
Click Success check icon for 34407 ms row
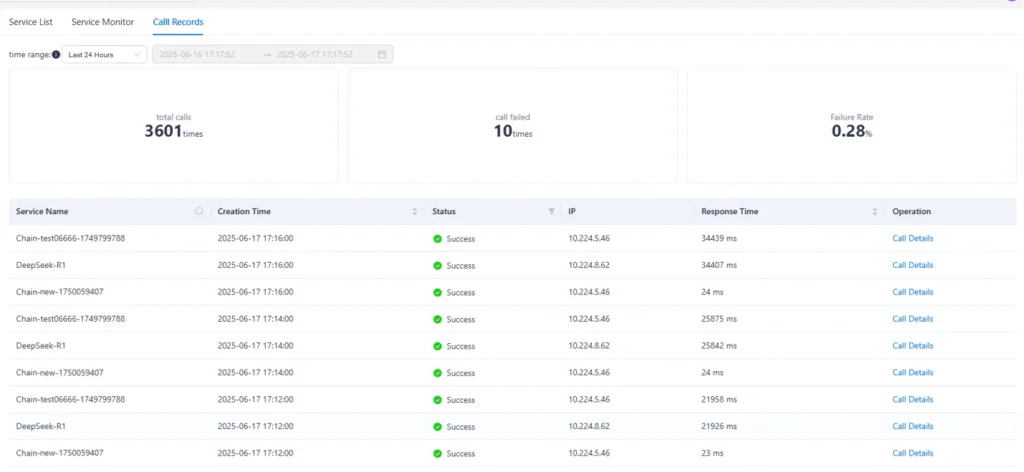(x=437, y=266)
